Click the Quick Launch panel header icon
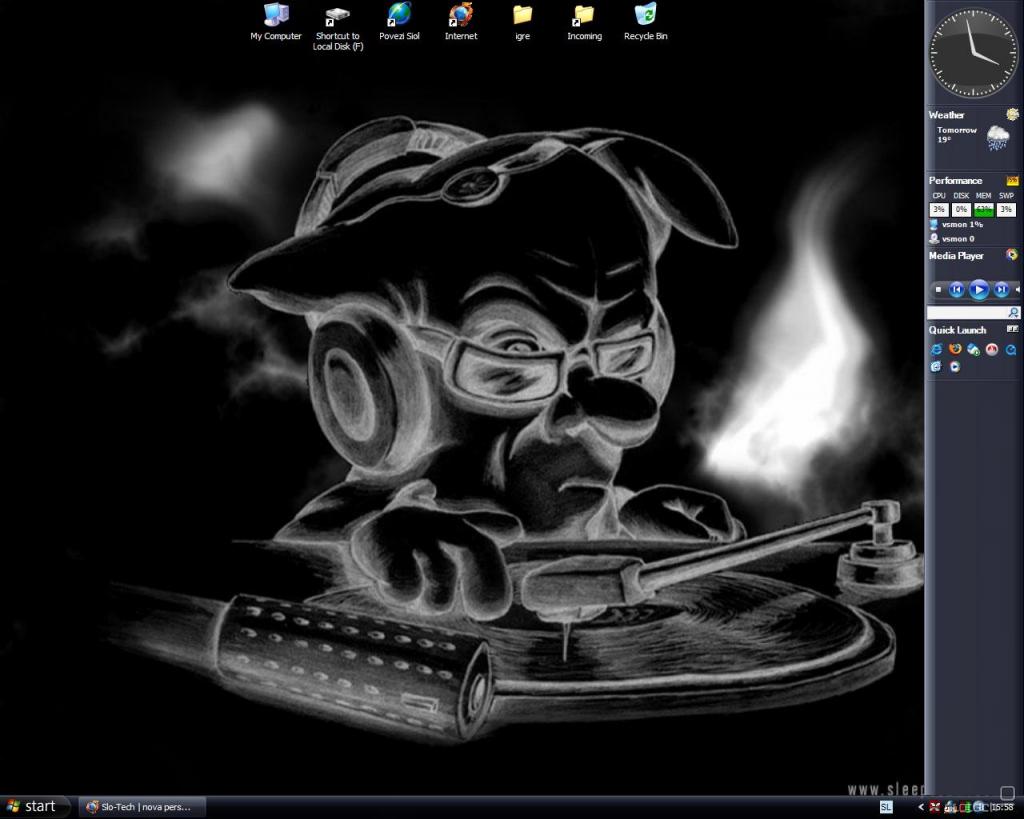1024x819 pixels. tap(1012, 329)
